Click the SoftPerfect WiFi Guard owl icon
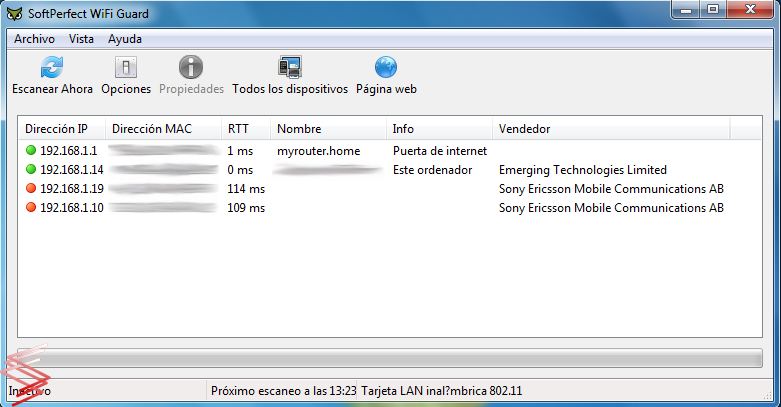Screen dimensions: 781x407 pyautogui.click(x=14, y=14)
